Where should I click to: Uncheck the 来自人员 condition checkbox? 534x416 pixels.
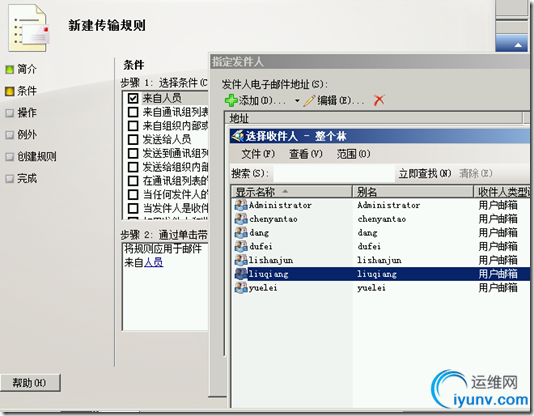pos(133,98)
